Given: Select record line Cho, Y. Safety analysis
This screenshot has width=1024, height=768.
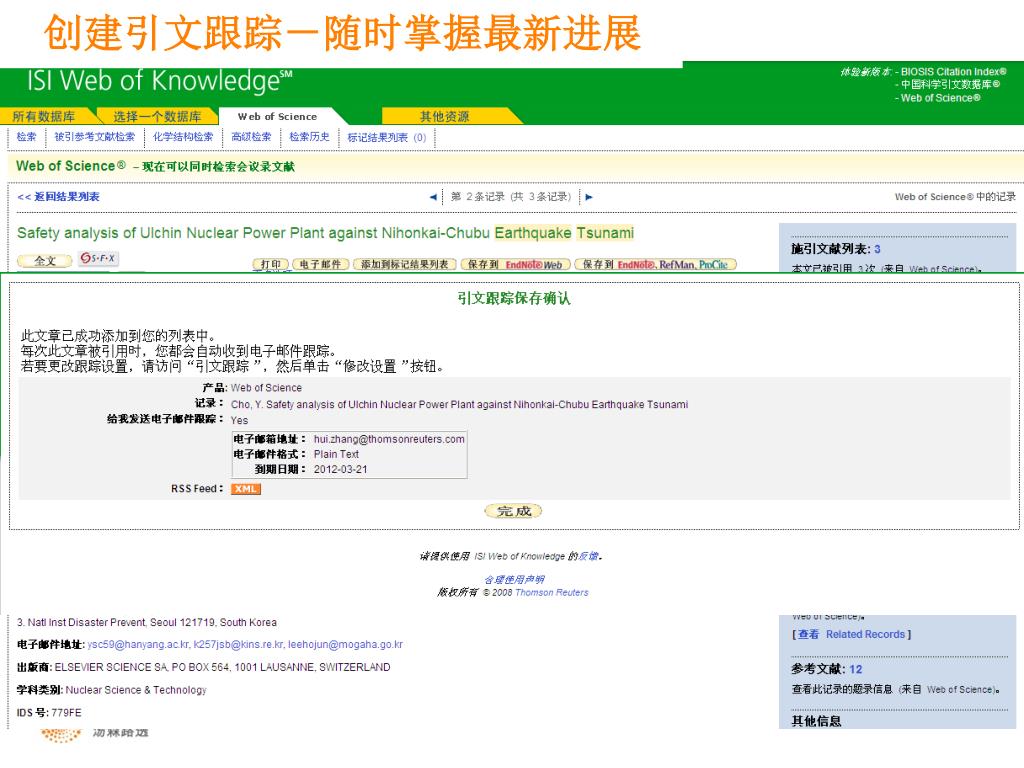Looking at the screenshot, I should pyautogui.click(x=459, y=405).
